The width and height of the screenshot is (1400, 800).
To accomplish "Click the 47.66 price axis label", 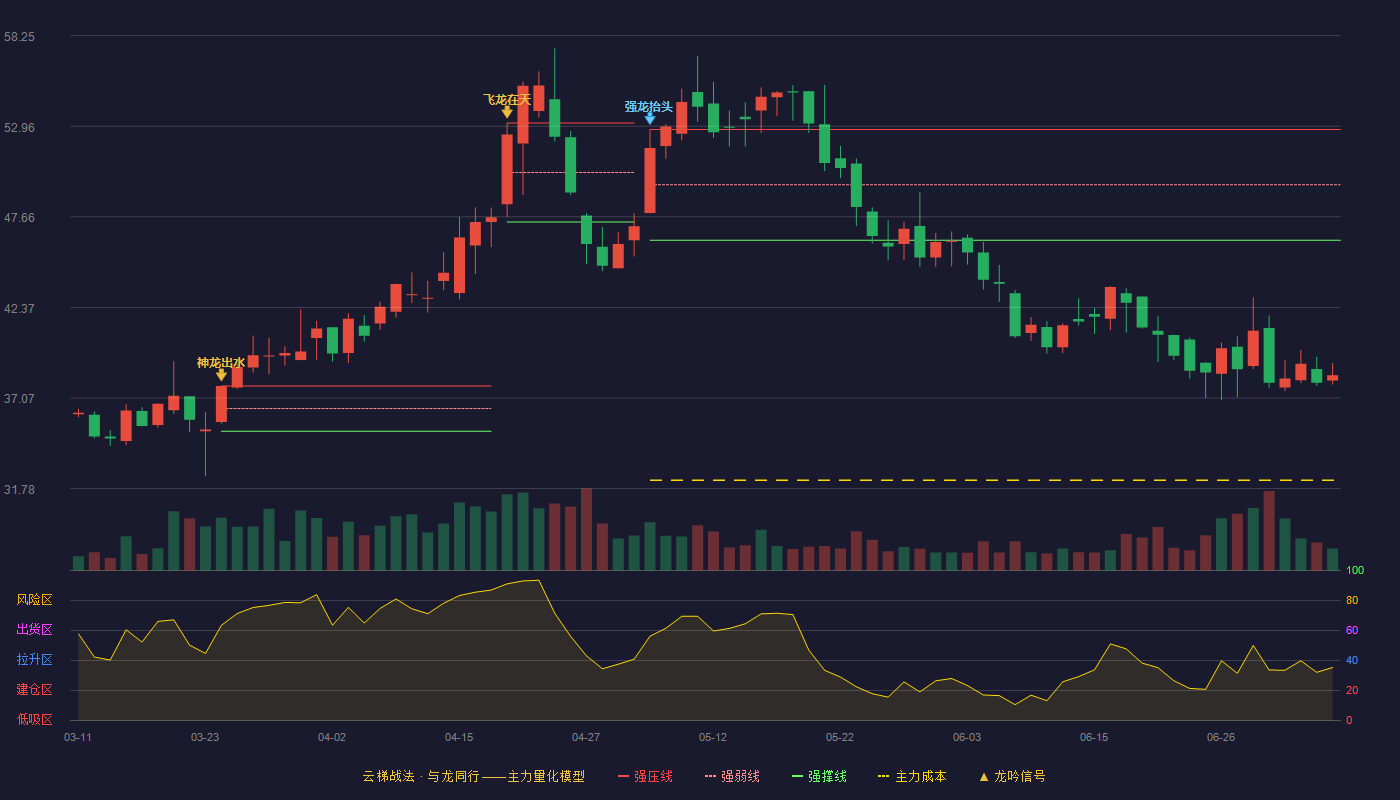I will [x=19, y=217].
